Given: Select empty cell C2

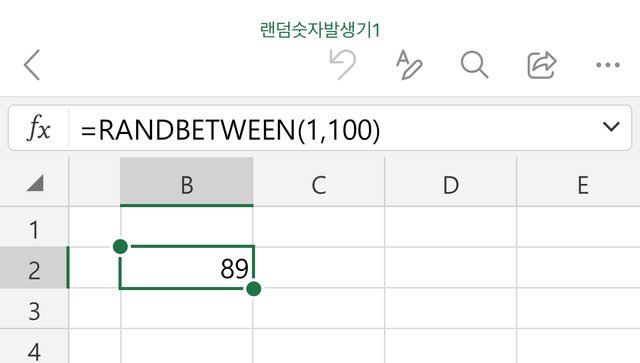Looking at the screenshot, I should tap(319, 267).
